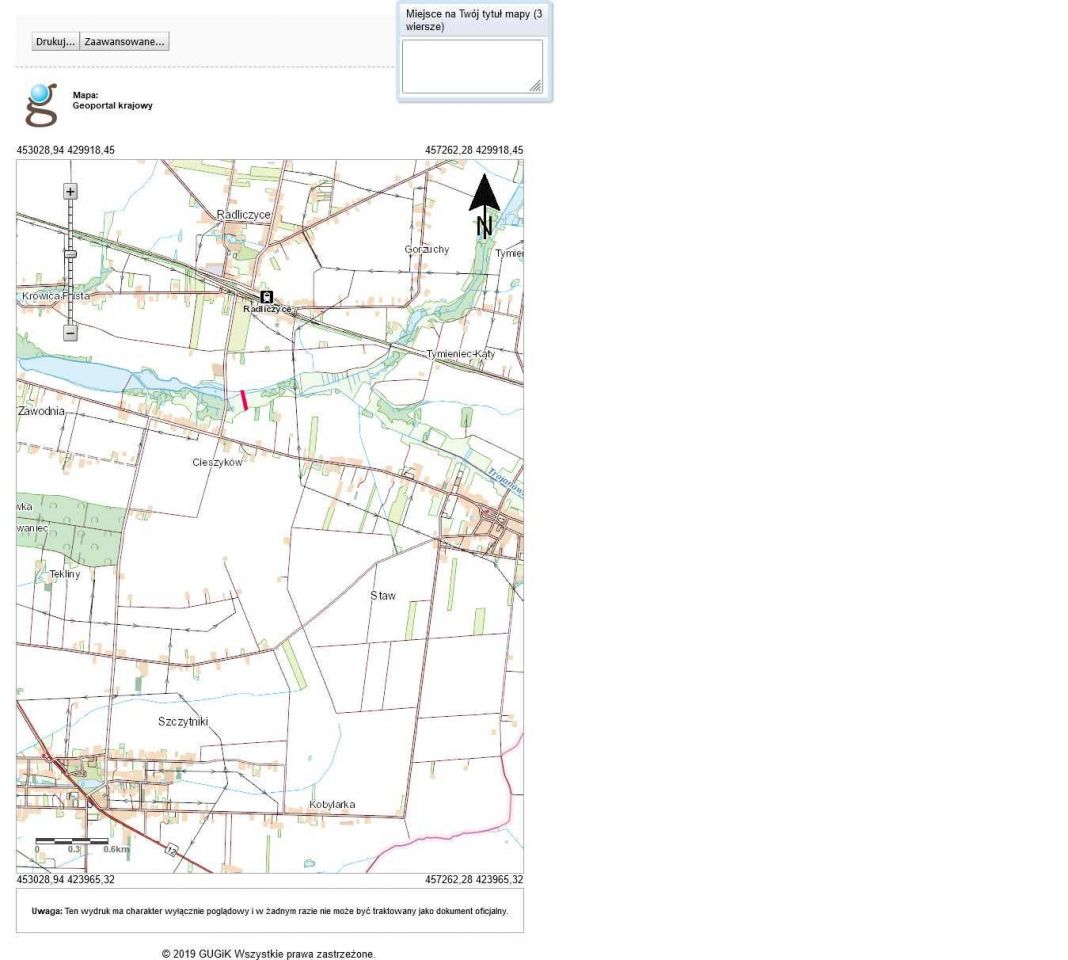Click the Geoportal krajowy logo
The width and height of the screenshot is (1068, 960).
point(42,105)
